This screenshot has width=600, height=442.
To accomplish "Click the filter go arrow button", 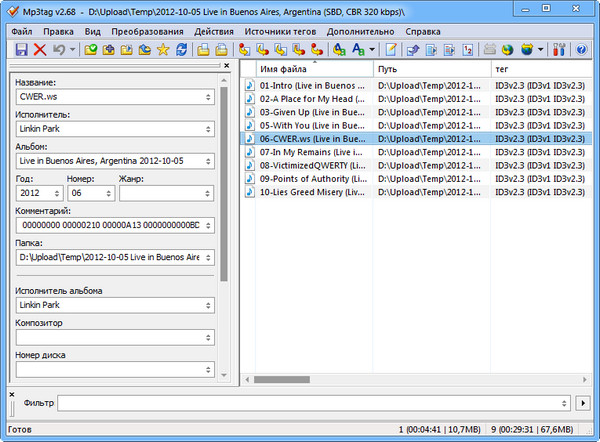I will pos(584,402).
